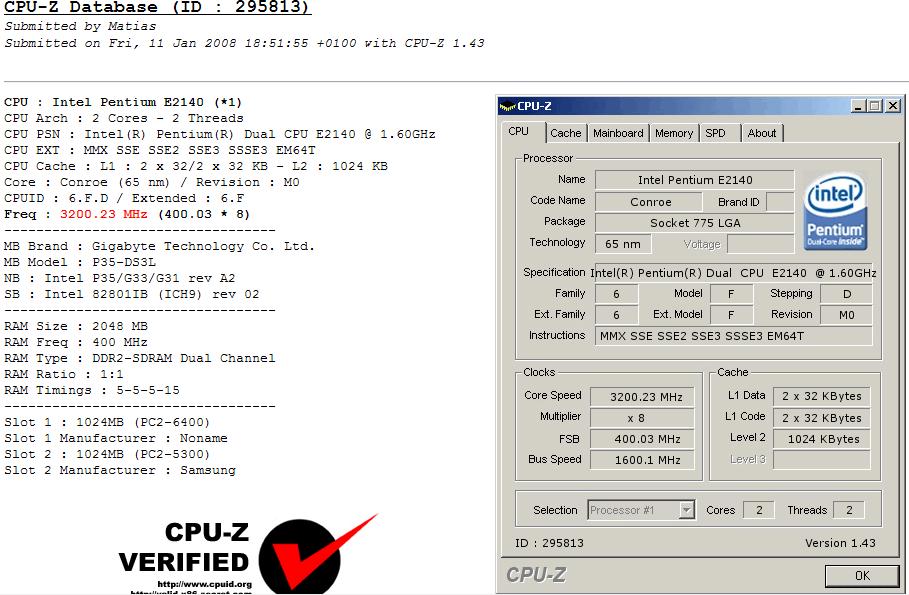Open the About tab

pyautogui.click(x=762, y=133)
